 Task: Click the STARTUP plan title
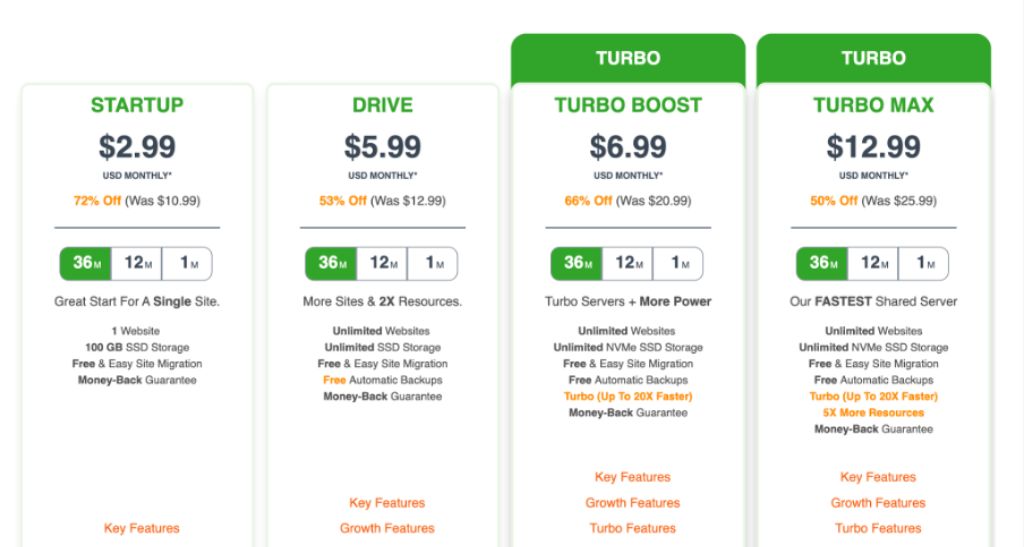pos(137,105)
